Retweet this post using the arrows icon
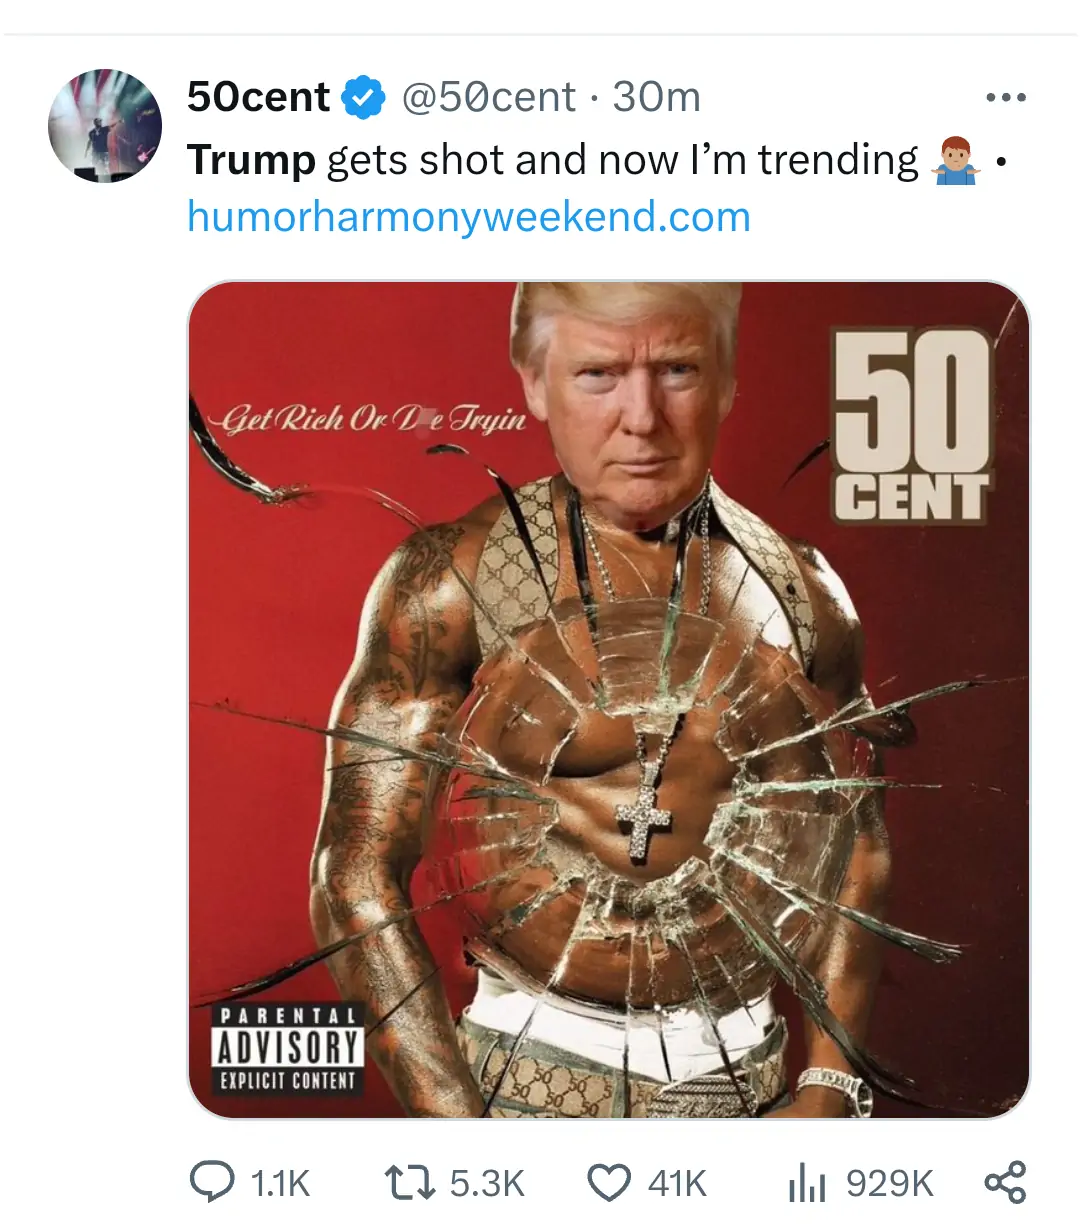 410,1182
